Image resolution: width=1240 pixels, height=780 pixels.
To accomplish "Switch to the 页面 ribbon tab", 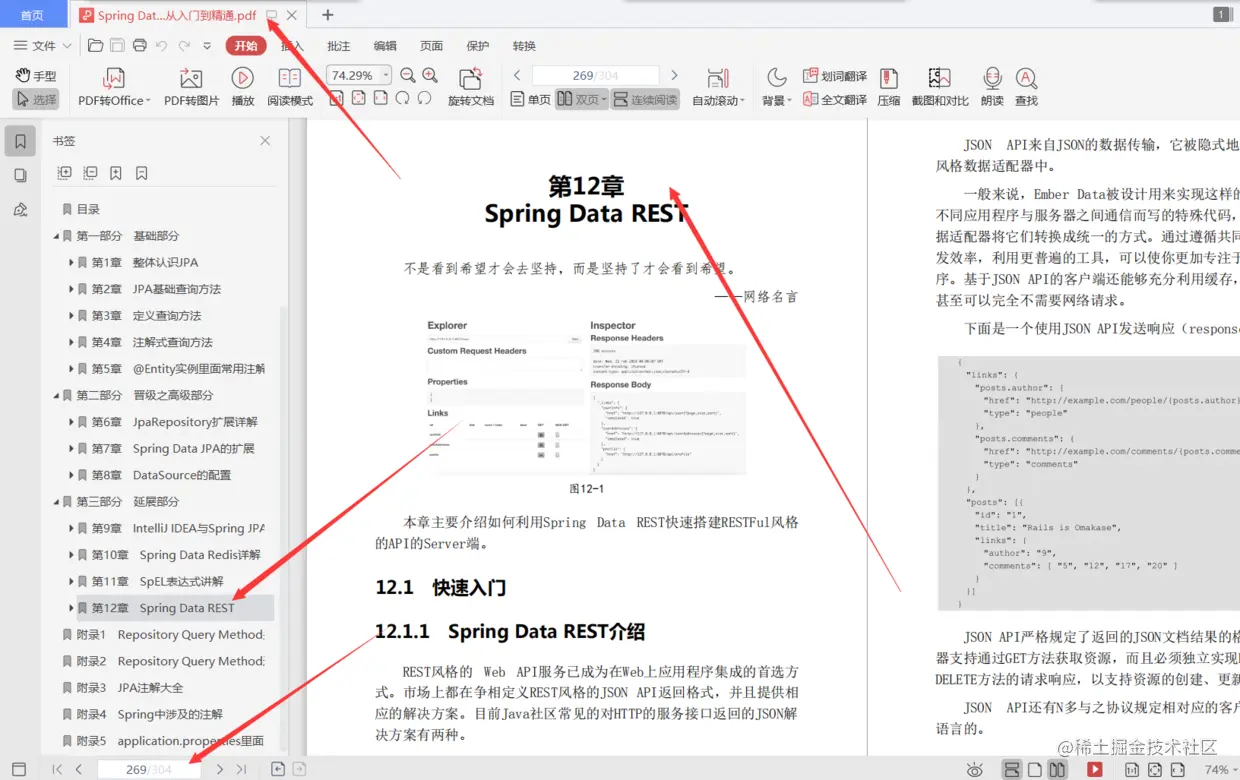I will (x=431, y=46).
